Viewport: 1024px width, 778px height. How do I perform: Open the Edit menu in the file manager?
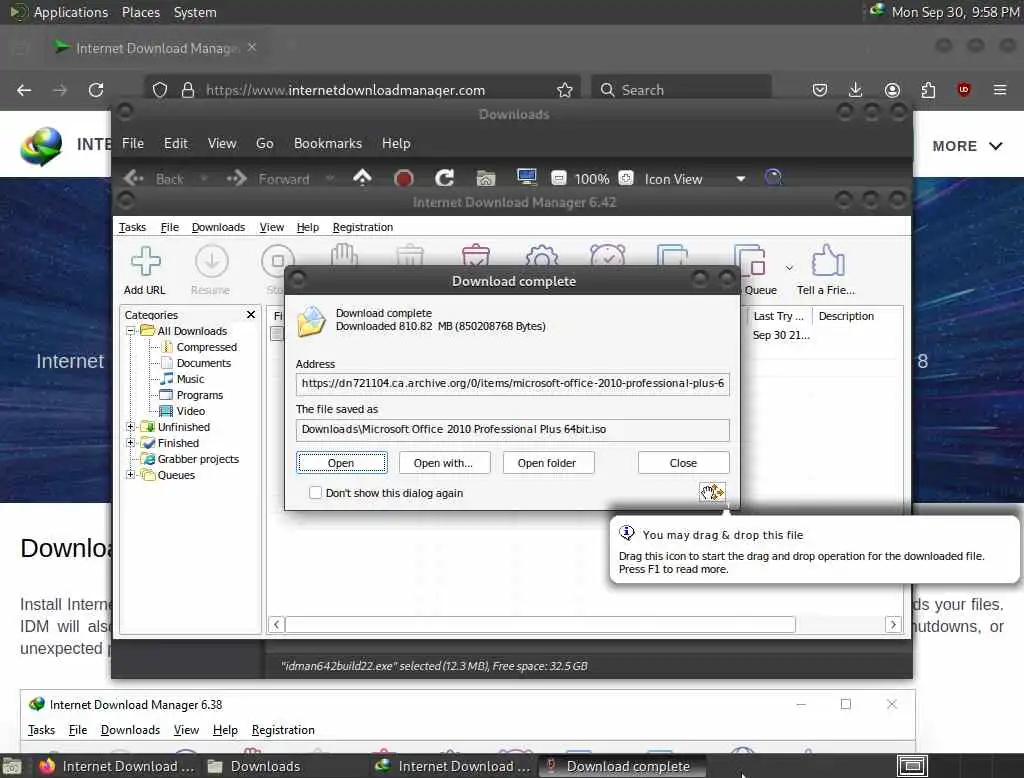[x=176, y=143]
